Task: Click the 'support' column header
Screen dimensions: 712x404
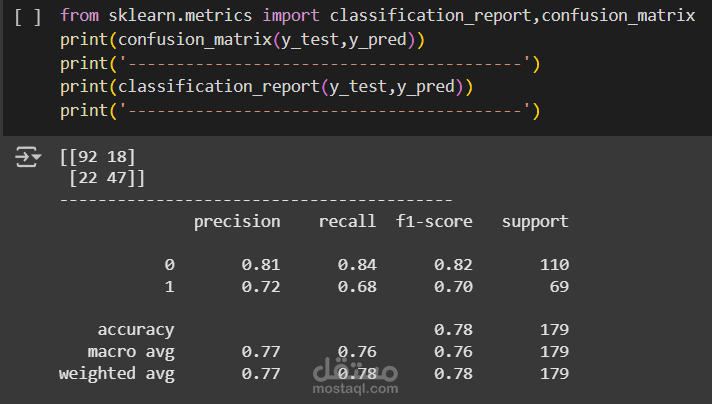Action: click(x=535, y=222)
